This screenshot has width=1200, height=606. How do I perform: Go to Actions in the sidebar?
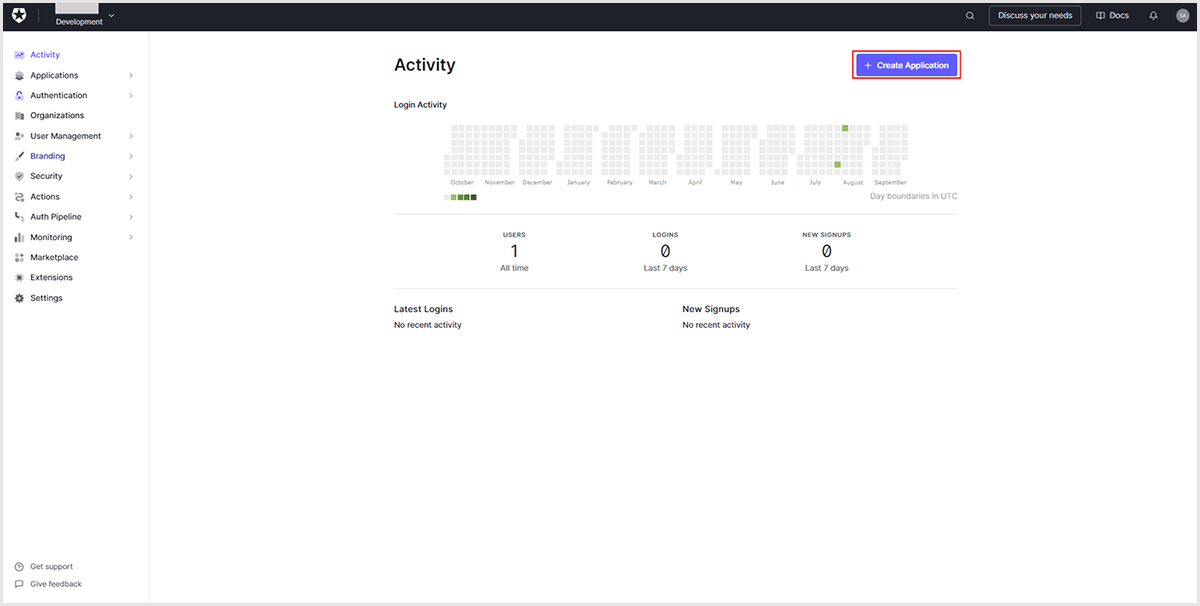pos(45,197)
